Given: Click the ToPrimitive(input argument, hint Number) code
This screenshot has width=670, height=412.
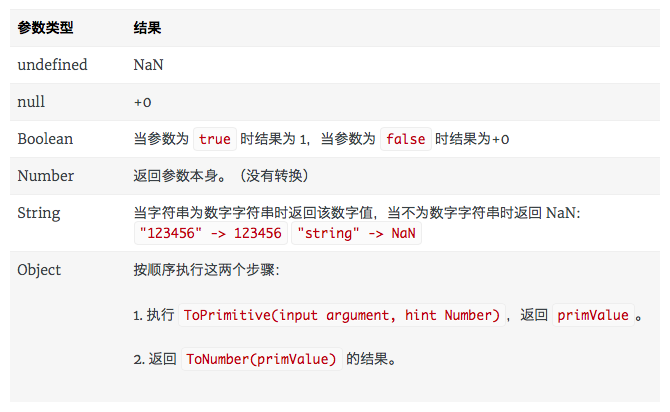Looking at the screenshot, I should [342, 315].
